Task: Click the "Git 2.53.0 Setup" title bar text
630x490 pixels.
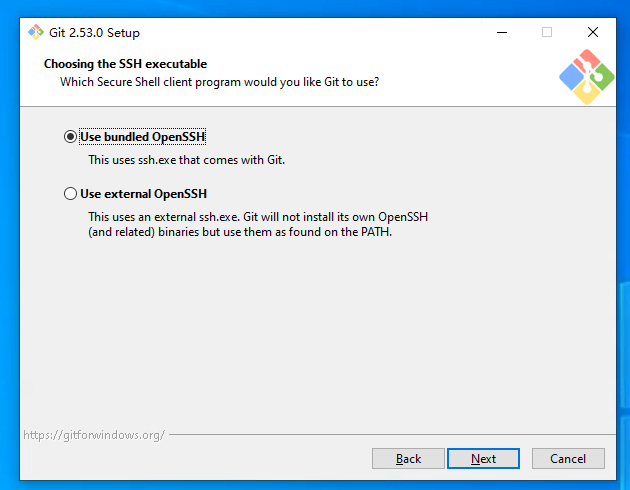Action: 94,32
